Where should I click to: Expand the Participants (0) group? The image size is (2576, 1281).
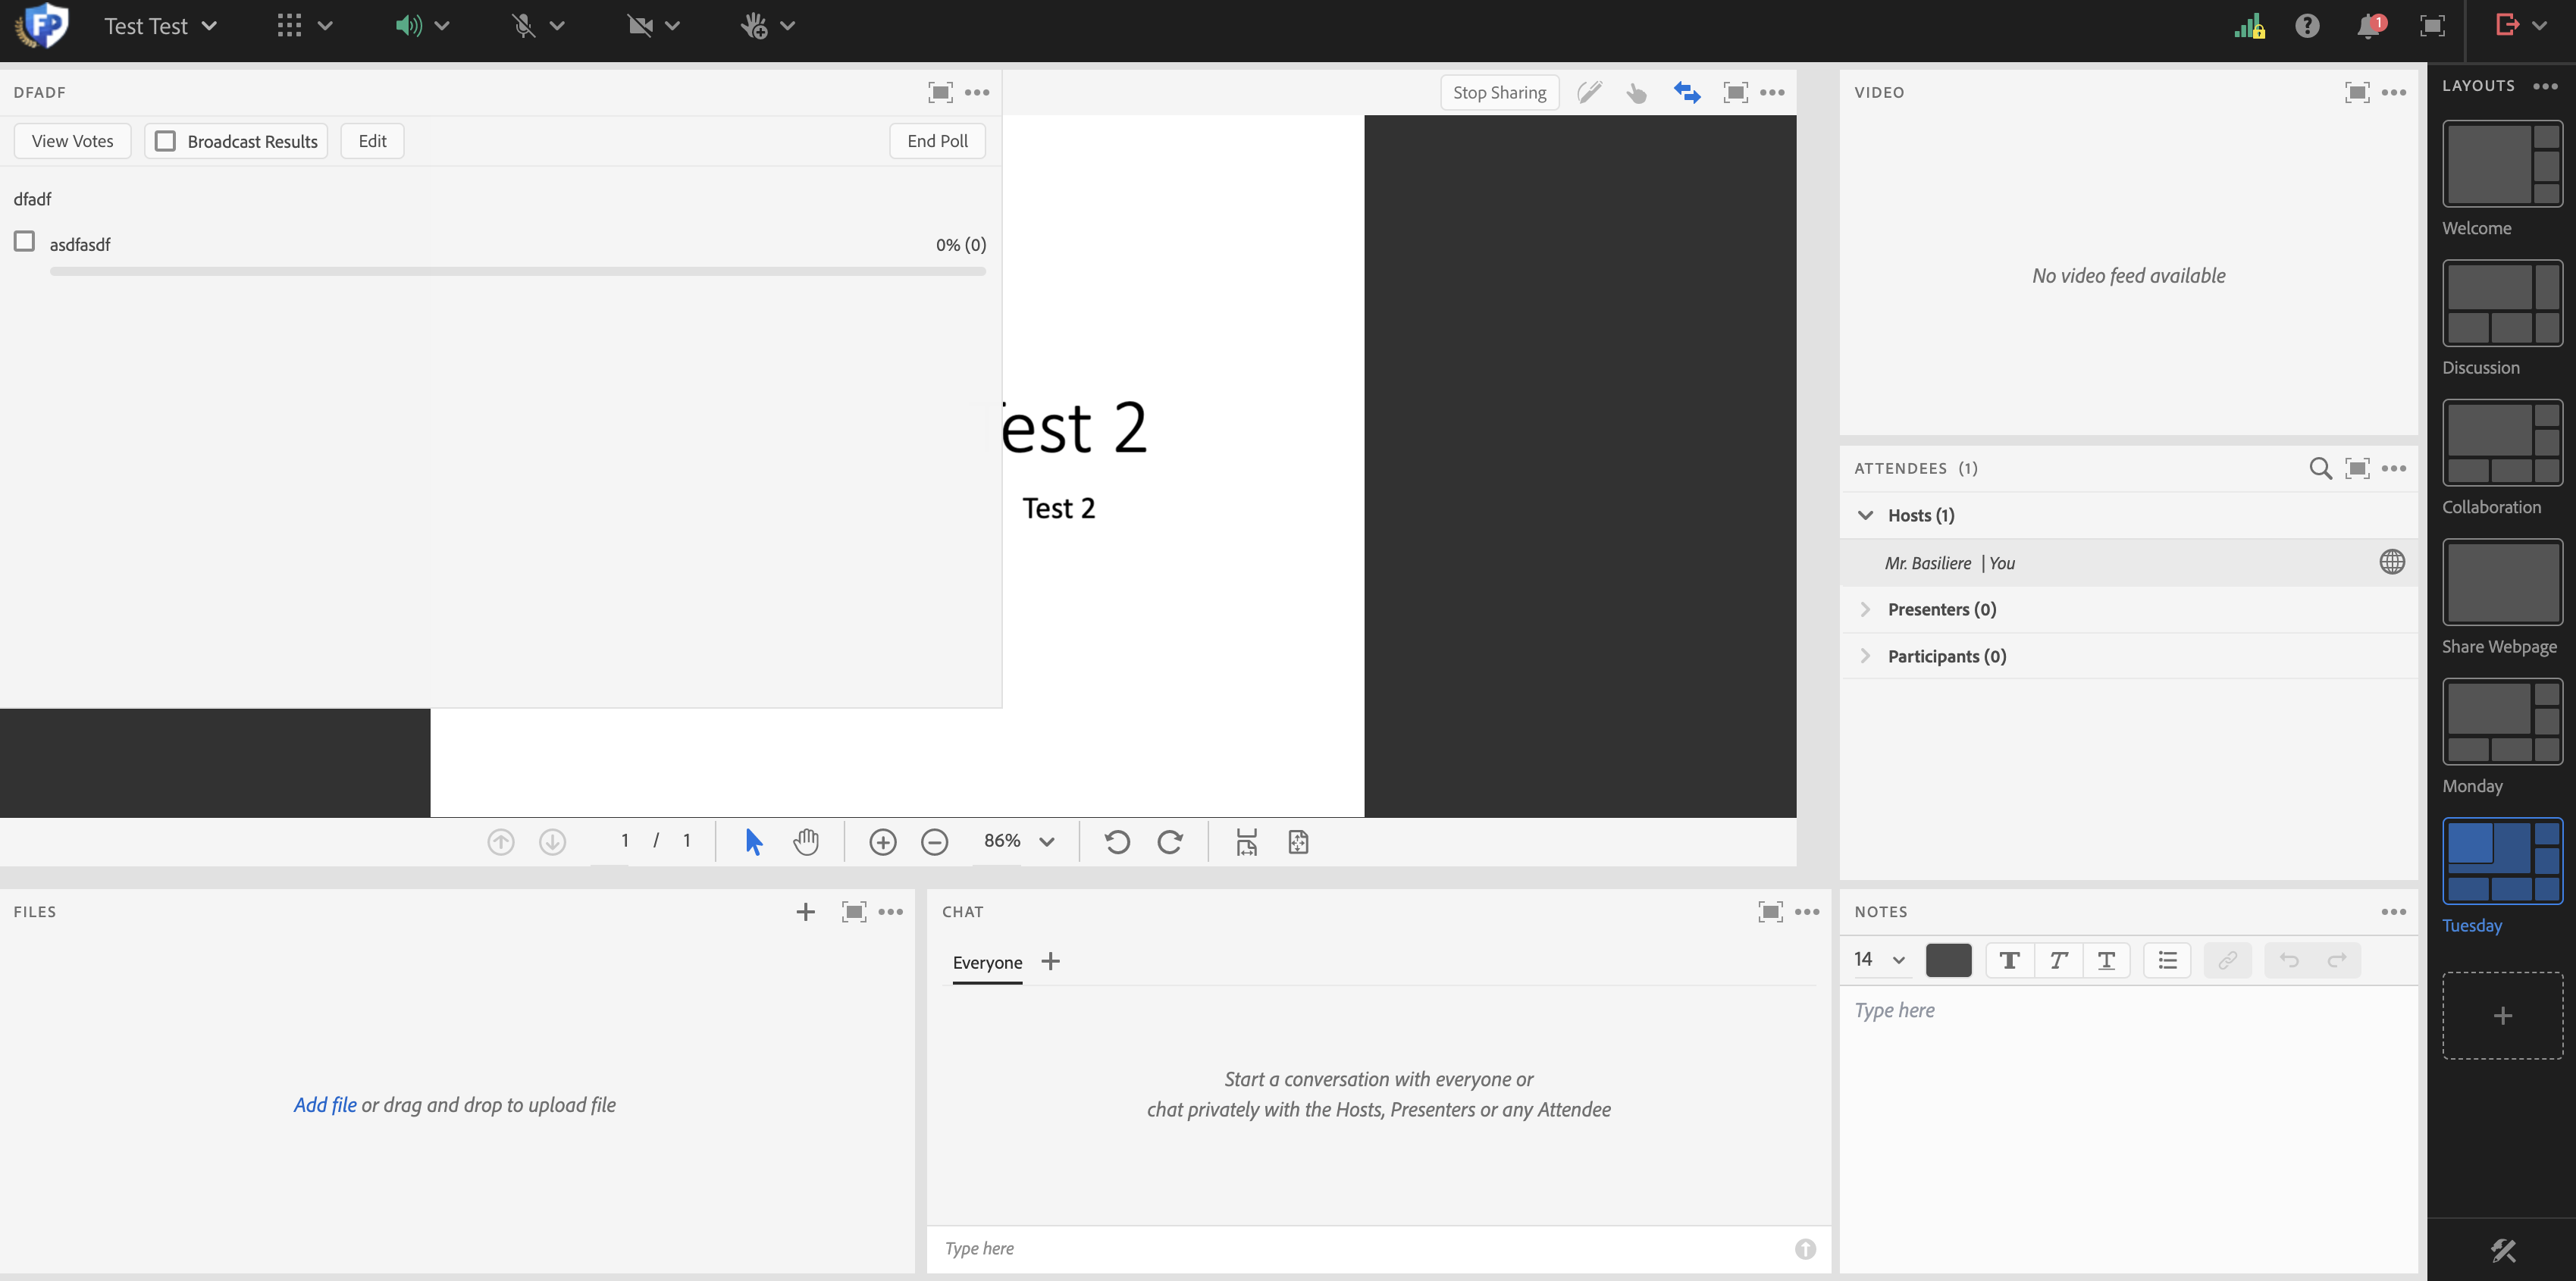[x=1865, y=656]
